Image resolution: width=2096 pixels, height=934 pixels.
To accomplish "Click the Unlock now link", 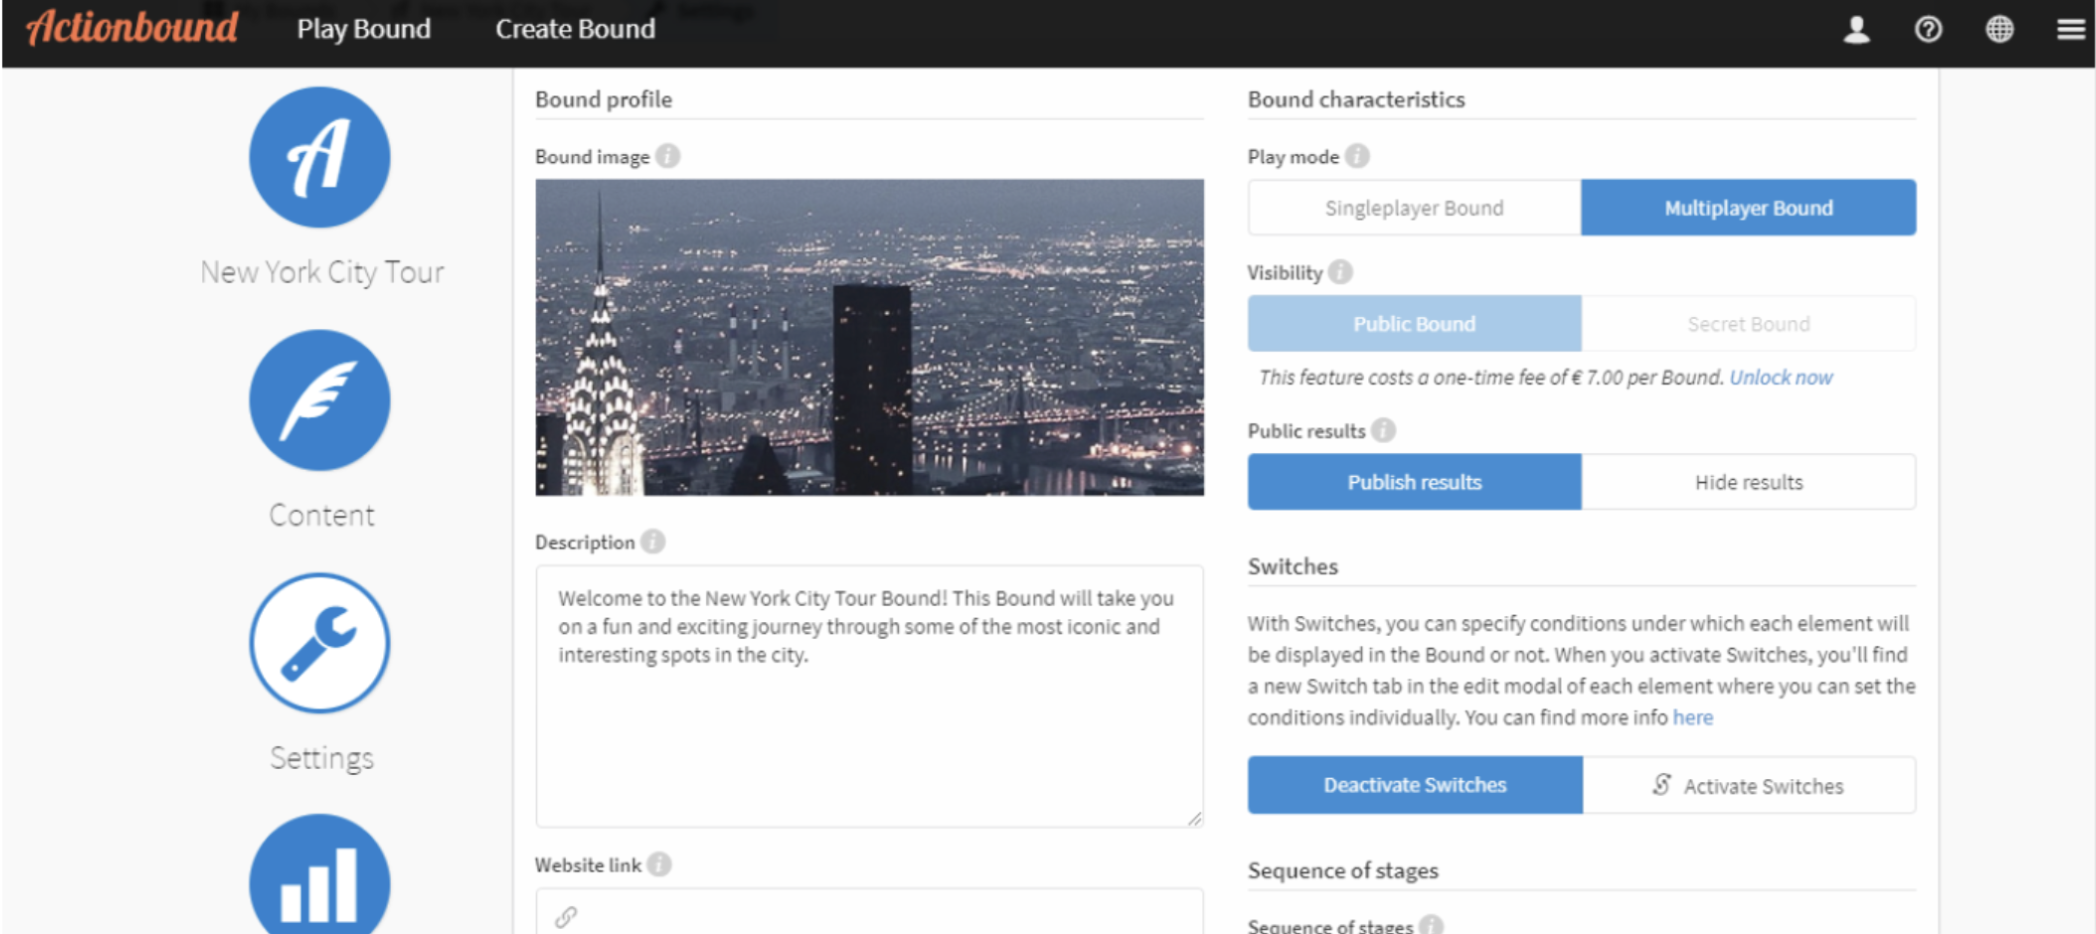I will (x=1781, y=377).
